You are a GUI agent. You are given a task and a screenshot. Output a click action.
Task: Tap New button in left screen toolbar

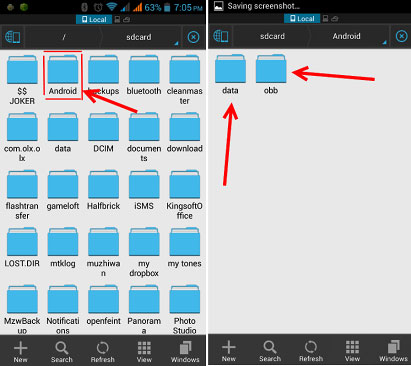point(21,352)
